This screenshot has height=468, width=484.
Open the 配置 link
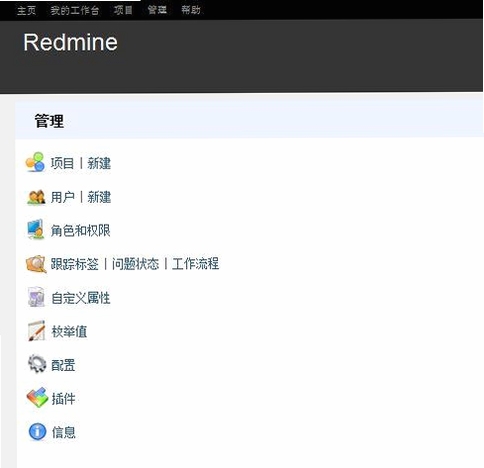(63, 365)
